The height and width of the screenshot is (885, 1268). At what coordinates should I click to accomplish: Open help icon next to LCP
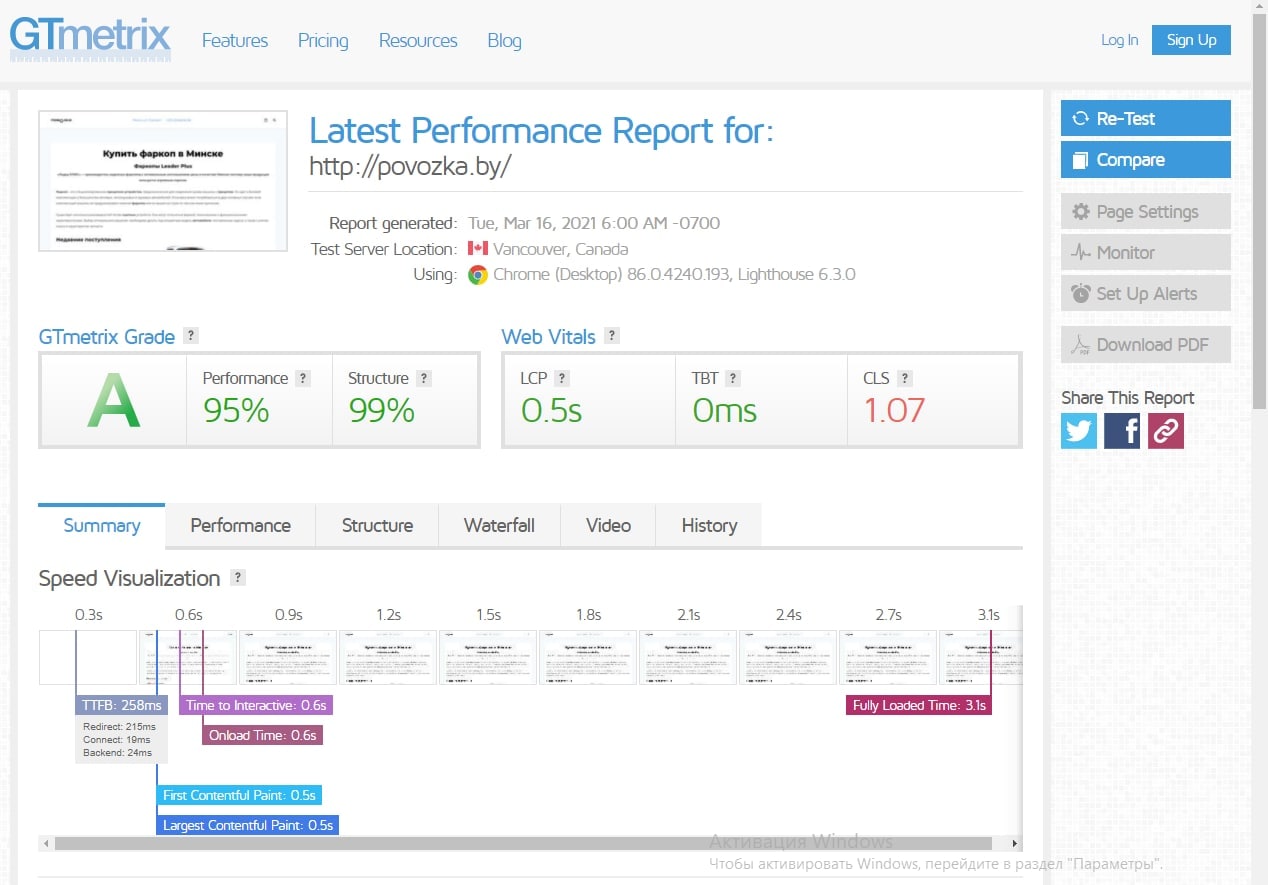pyautogui.click(x=562, y=378)
